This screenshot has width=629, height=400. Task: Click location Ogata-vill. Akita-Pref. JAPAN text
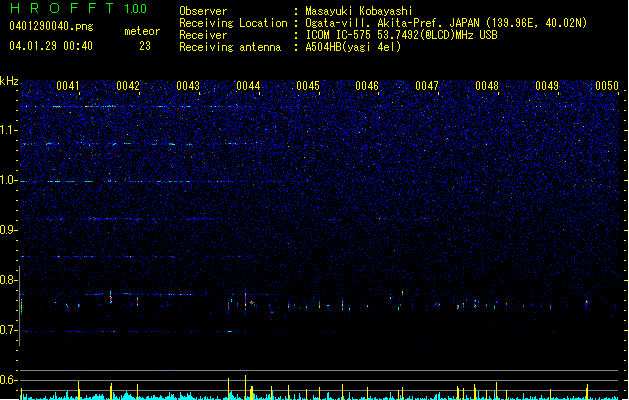[446, 23]
